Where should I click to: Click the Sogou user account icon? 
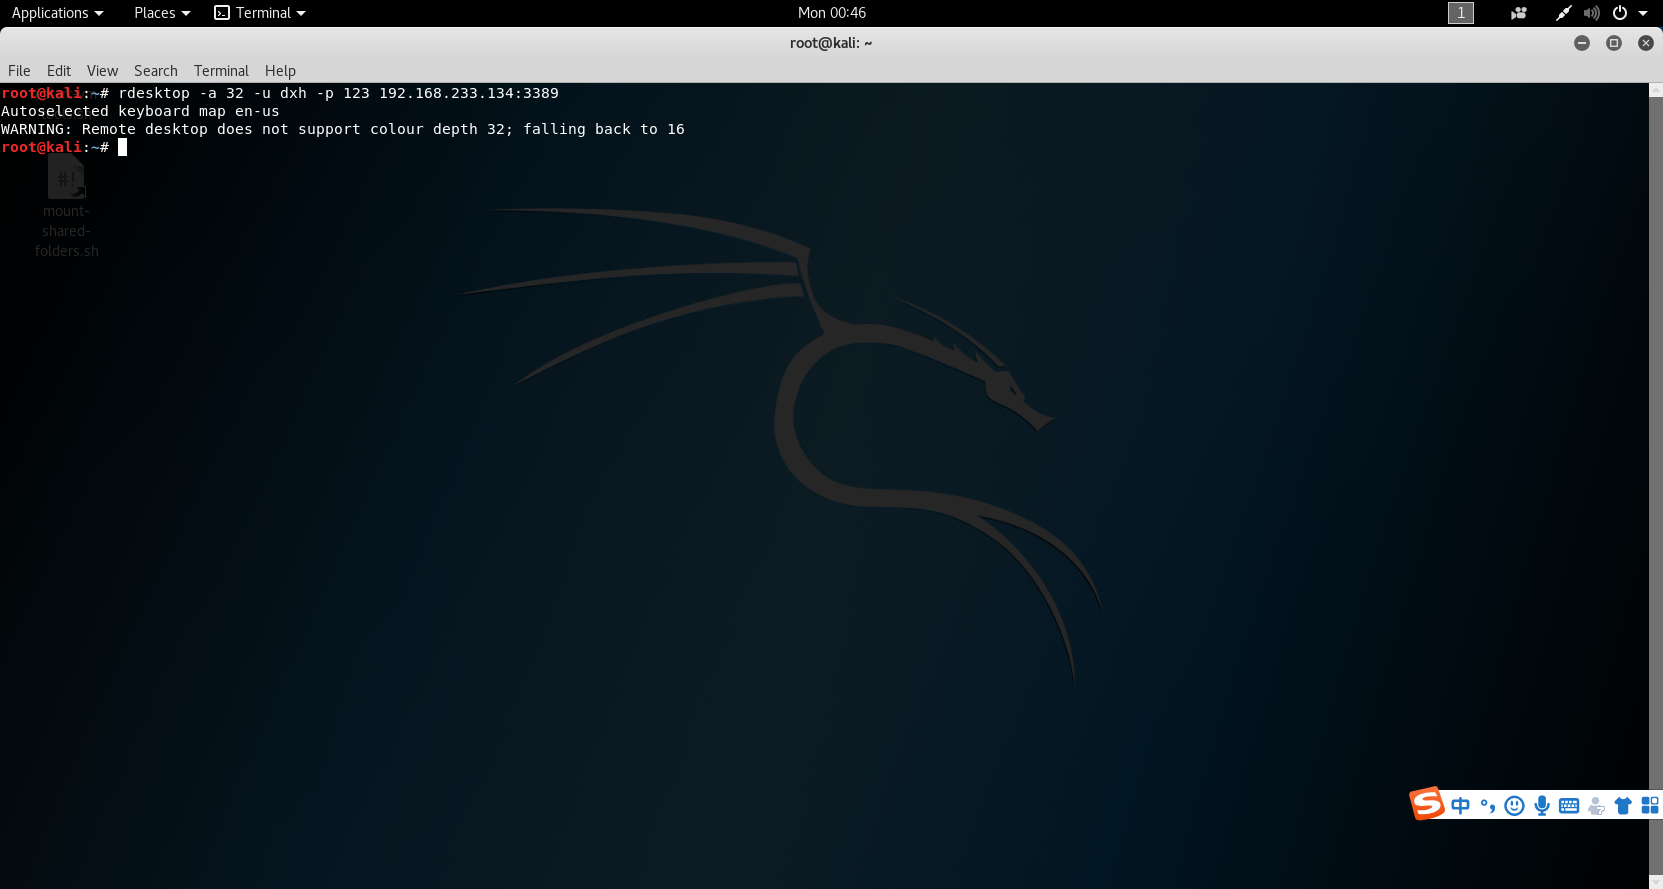pos(1596,806)
